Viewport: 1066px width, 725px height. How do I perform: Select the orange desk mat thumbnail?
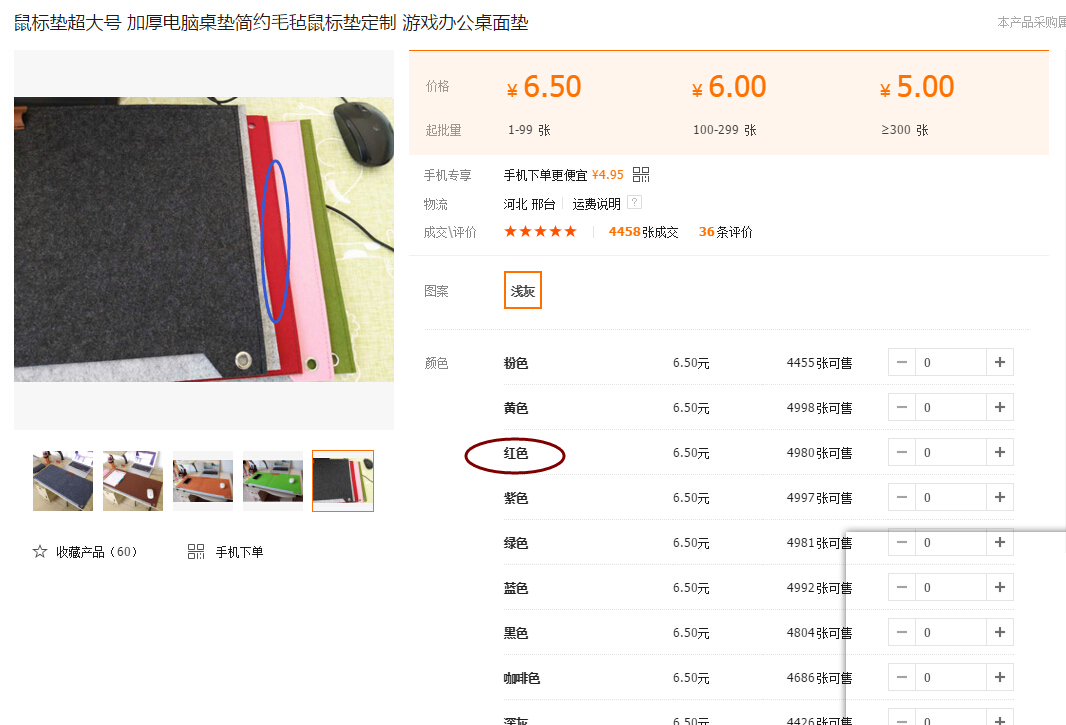[203, 481]
